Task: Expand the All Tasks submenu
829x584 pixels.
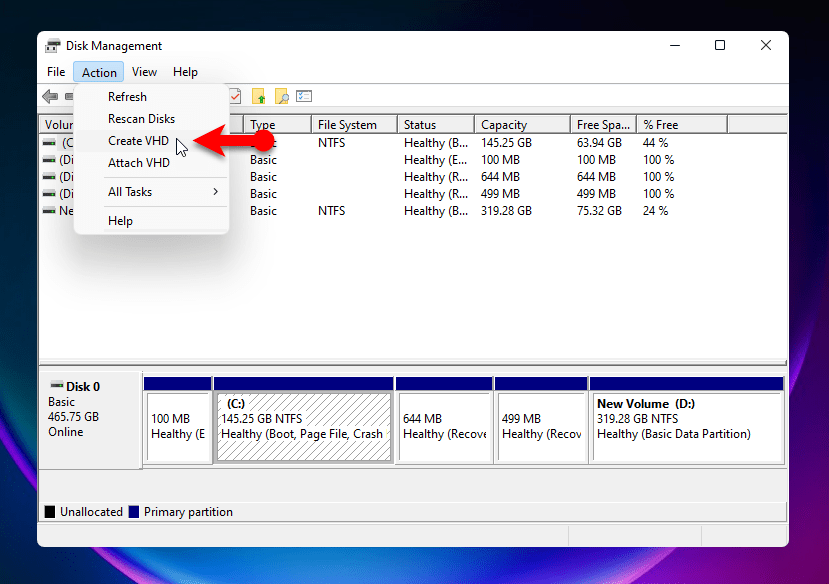Action: (x=129, y=191)
